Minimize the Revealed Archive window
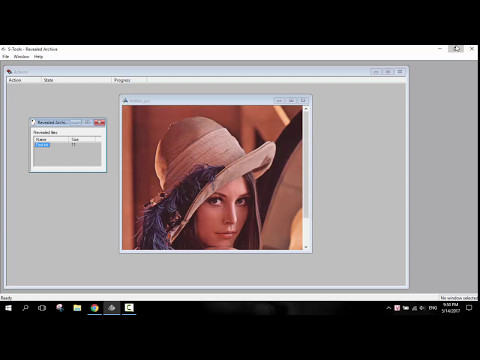Viewport: 480px width, 360px height. (x=76, y=122)
